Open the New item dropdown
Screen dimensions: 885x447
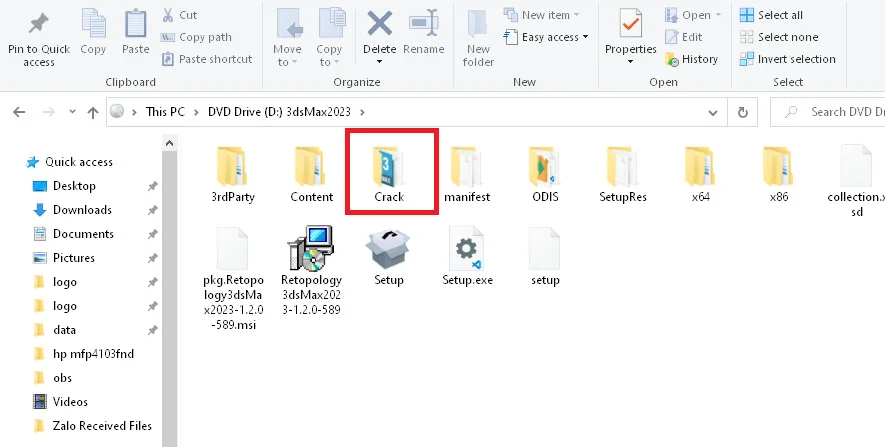pos(542,15)
